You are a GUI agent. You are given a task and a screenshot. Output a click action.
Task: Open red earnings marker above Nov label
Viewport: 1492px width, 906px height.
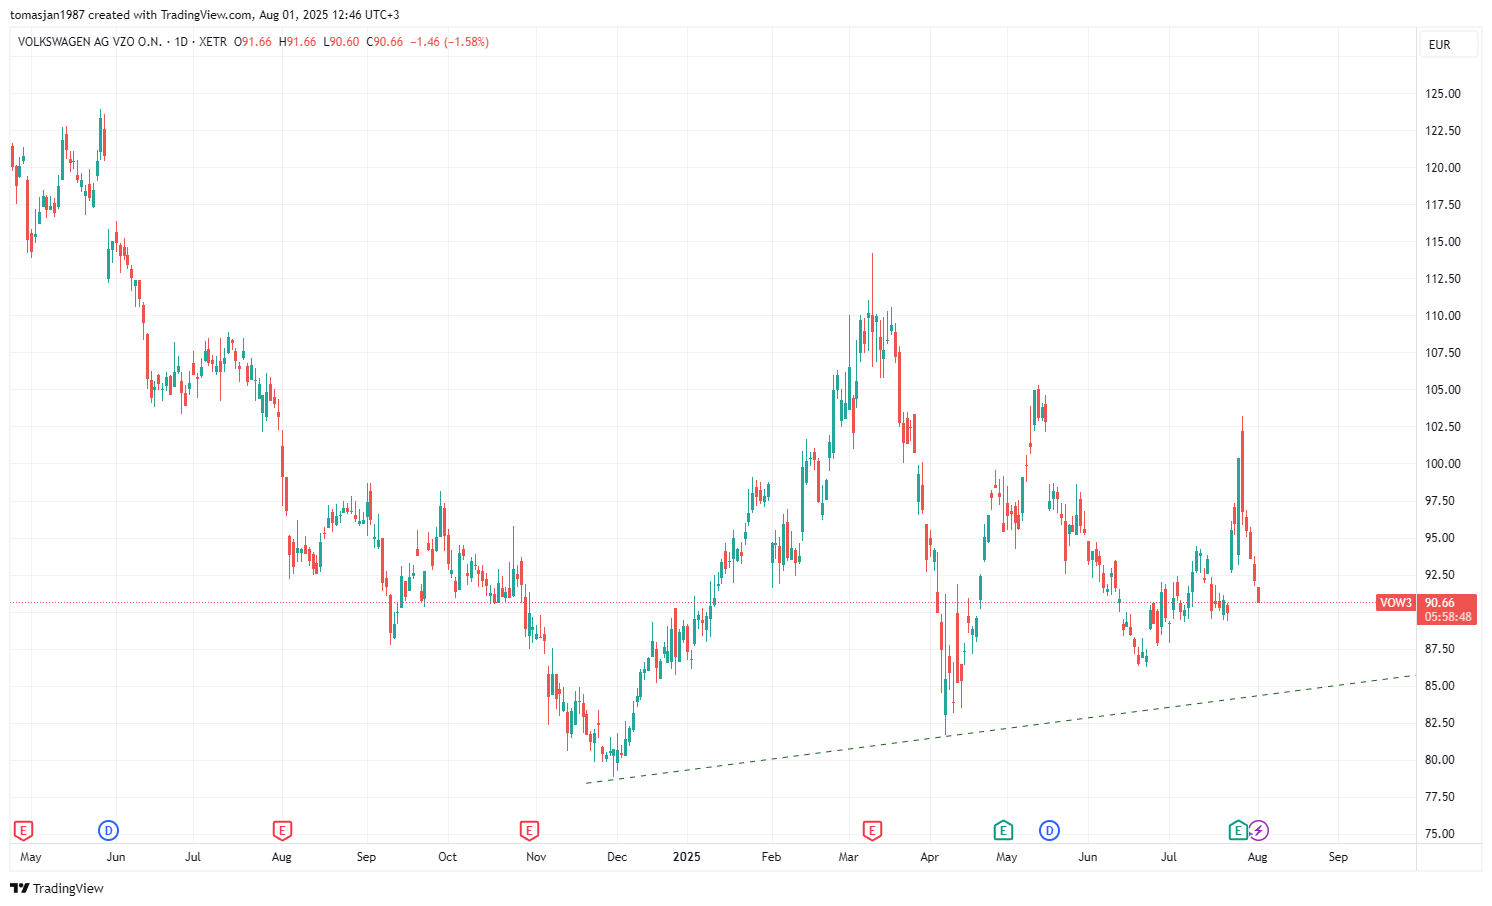pos(529,830)
